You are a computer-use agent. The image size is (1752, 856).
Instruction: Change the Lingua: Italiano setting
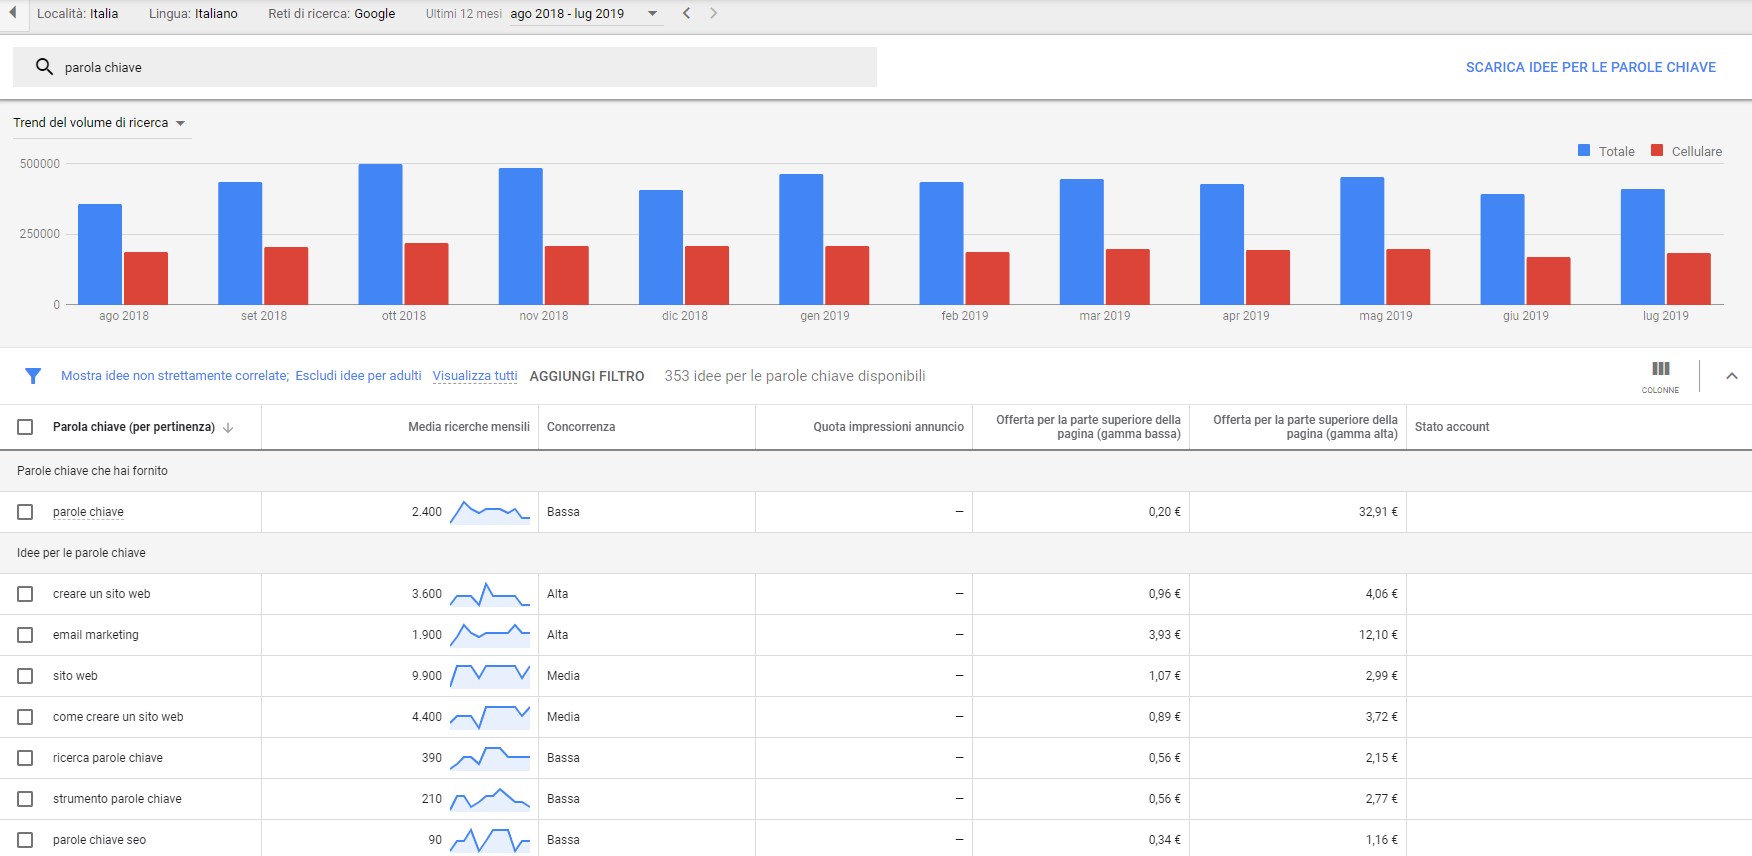point(193,13)
